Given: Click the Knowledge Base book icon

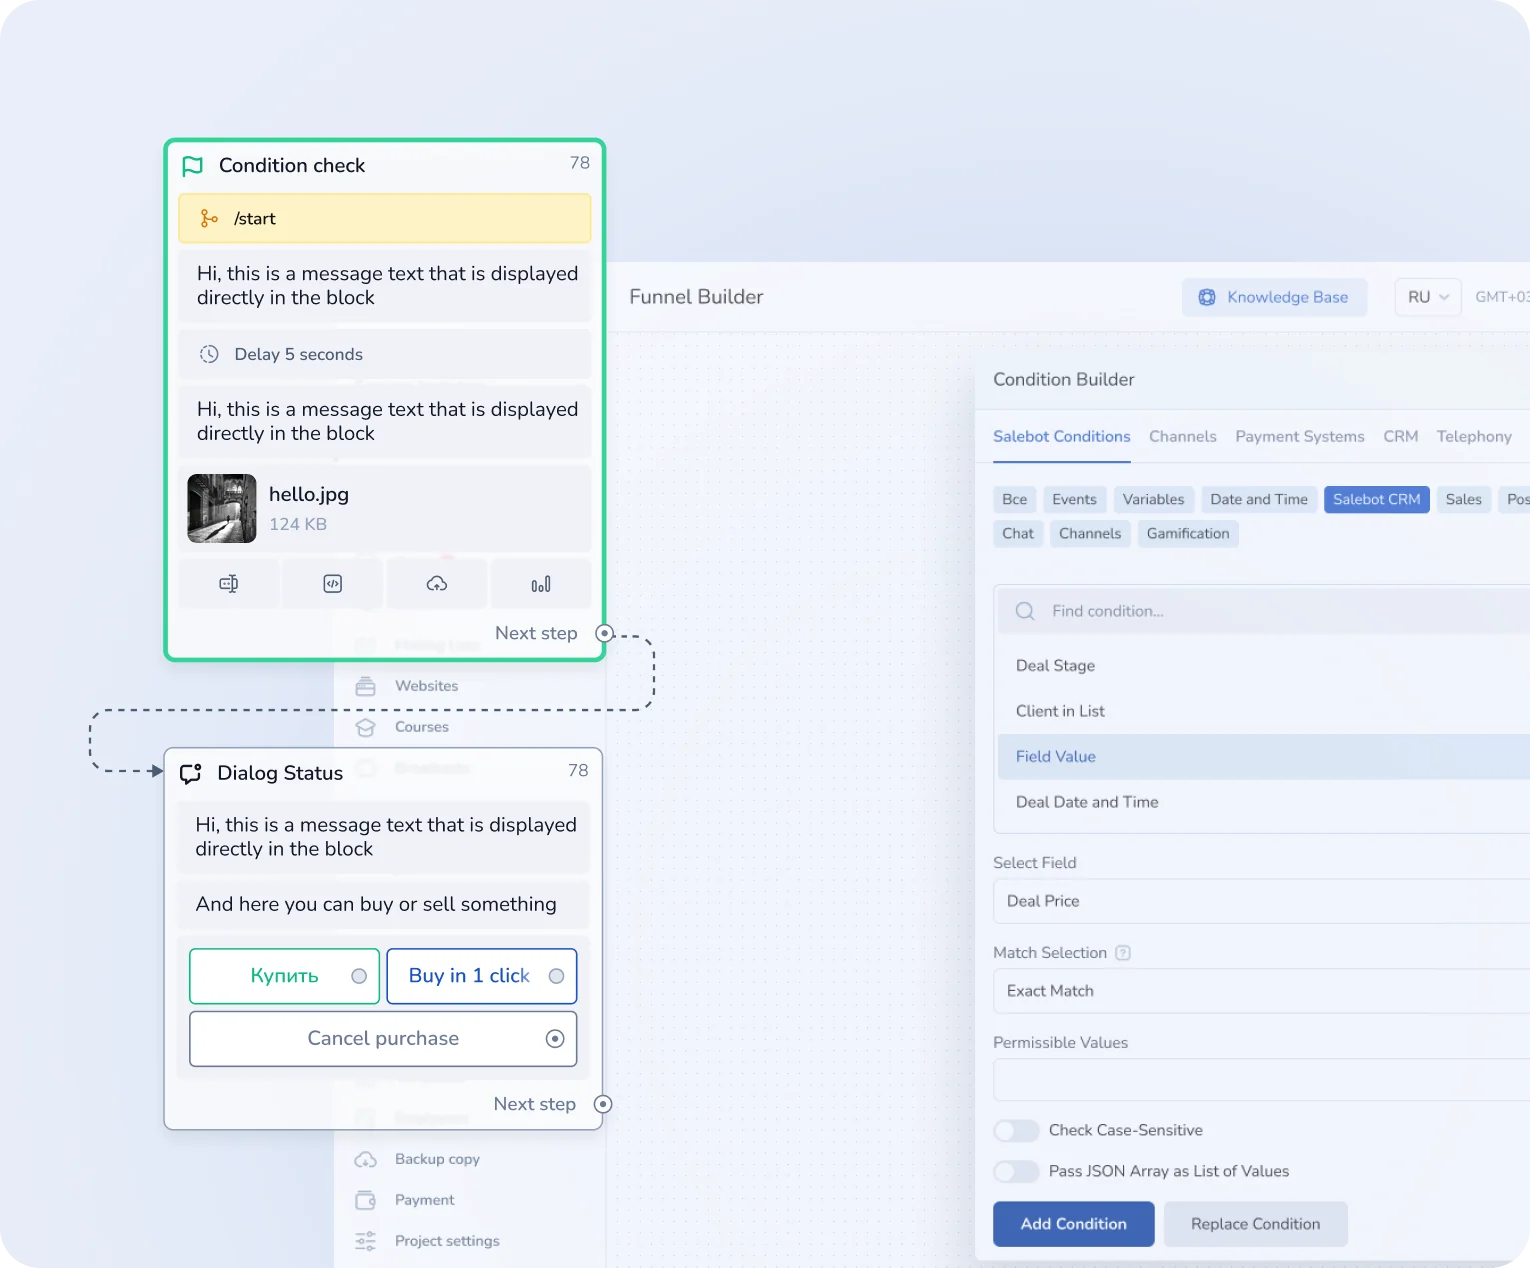Looking at the screenshot, I should pyautogui.click(x=1207, y=297).
